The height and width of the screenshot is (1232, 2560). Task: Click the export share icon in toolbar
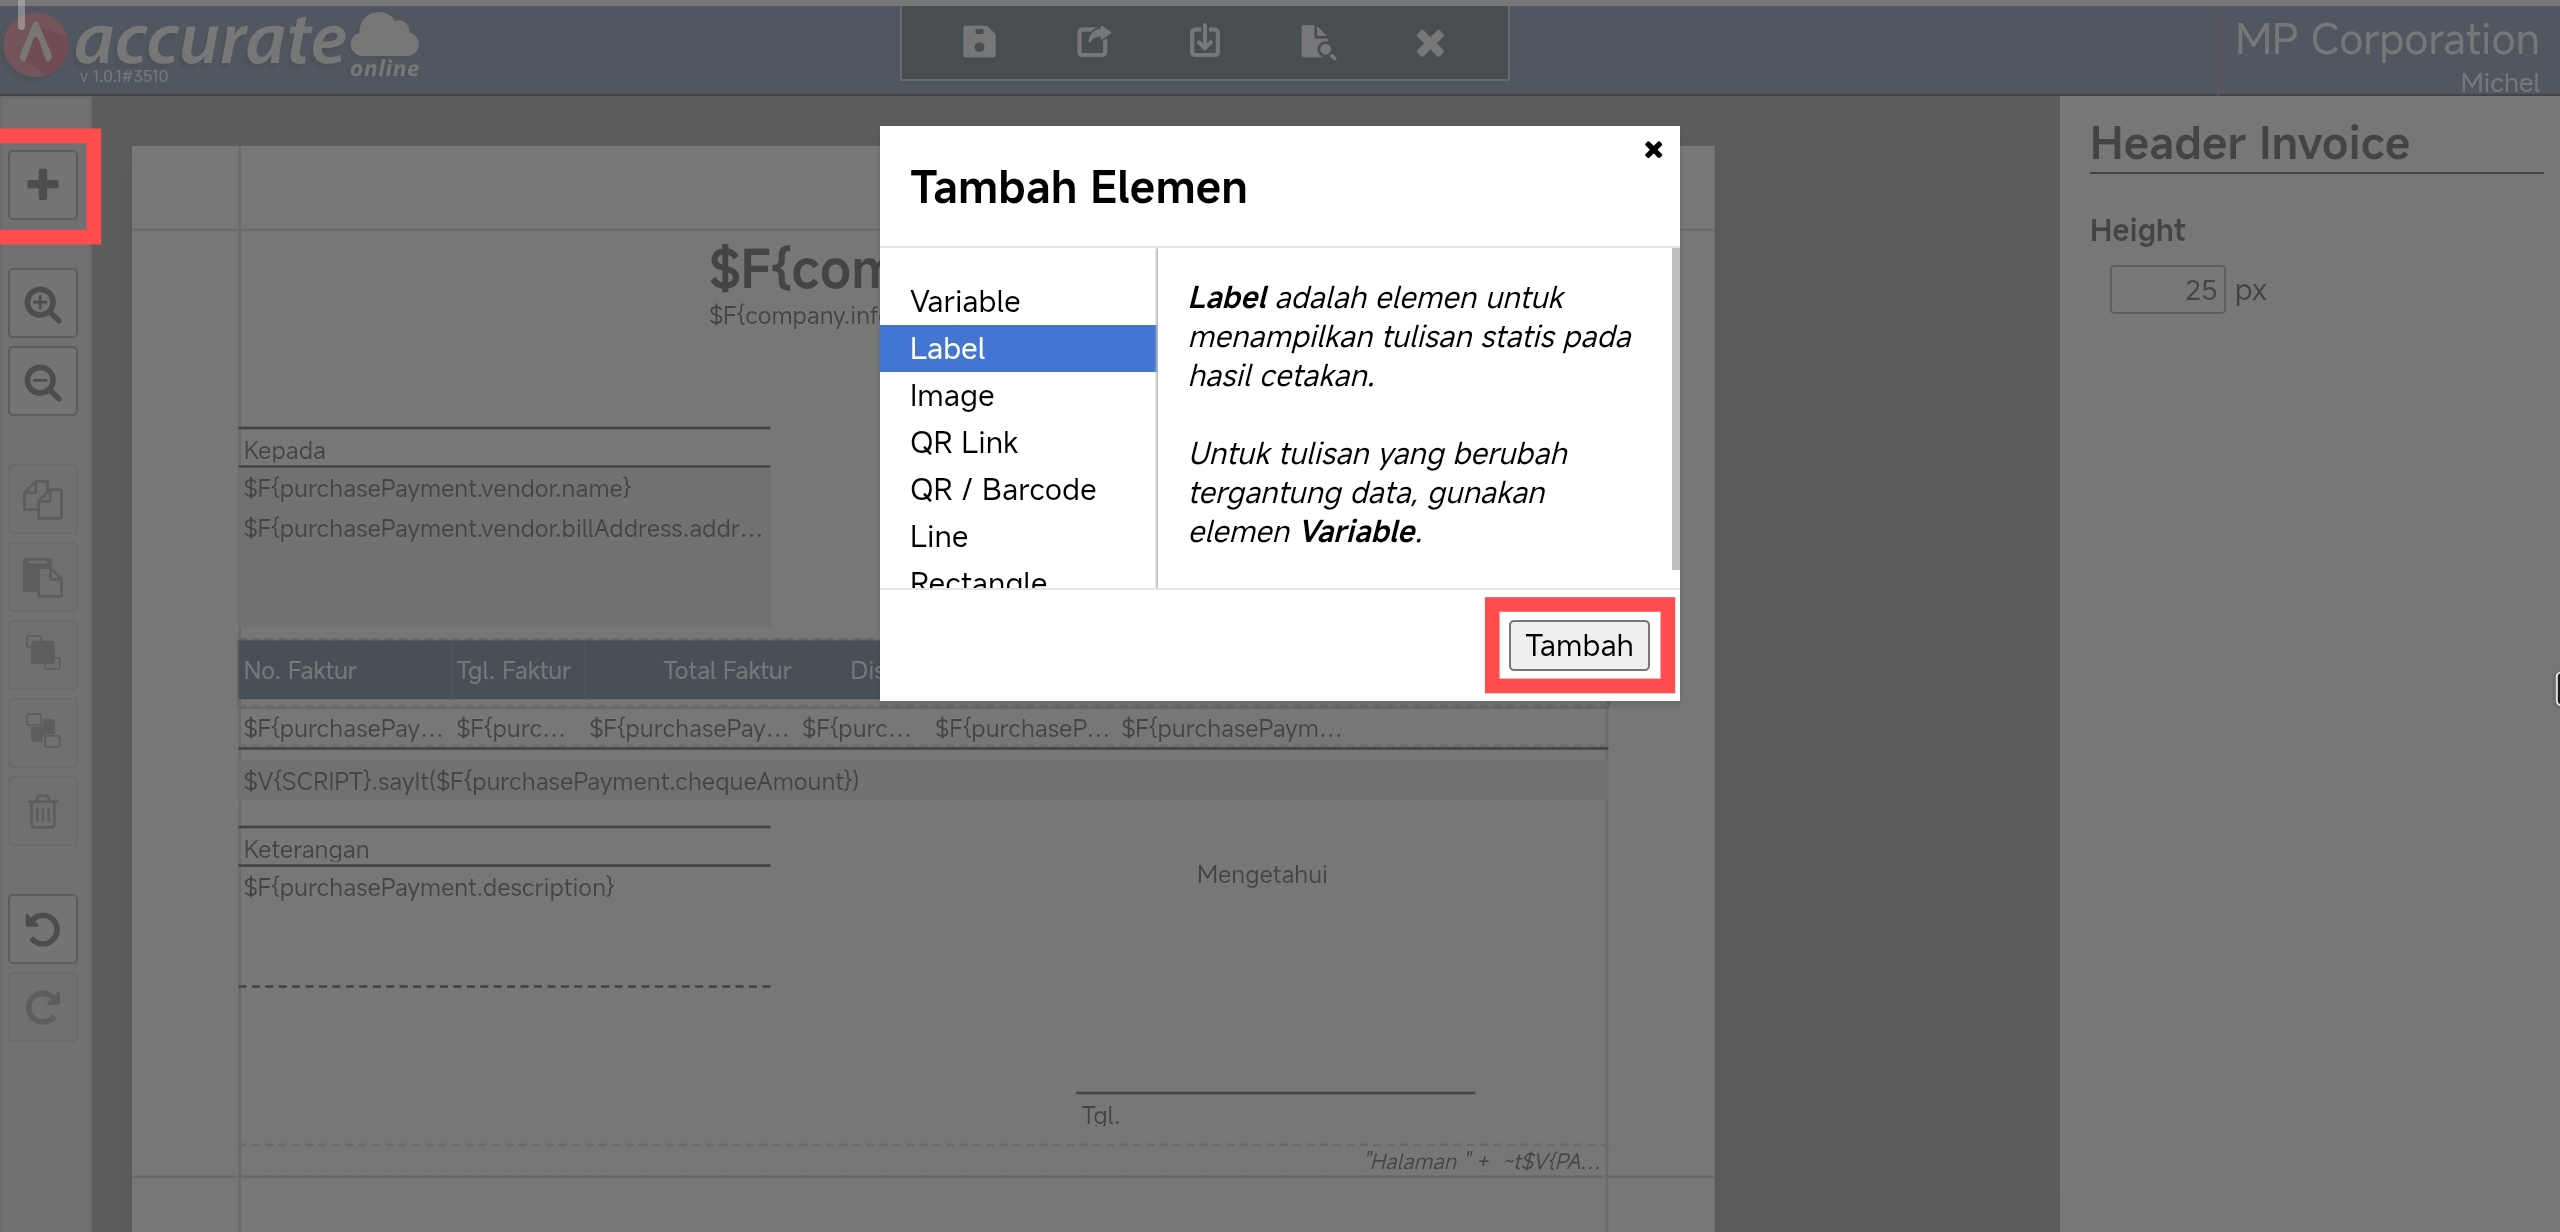click(1092, 42)
